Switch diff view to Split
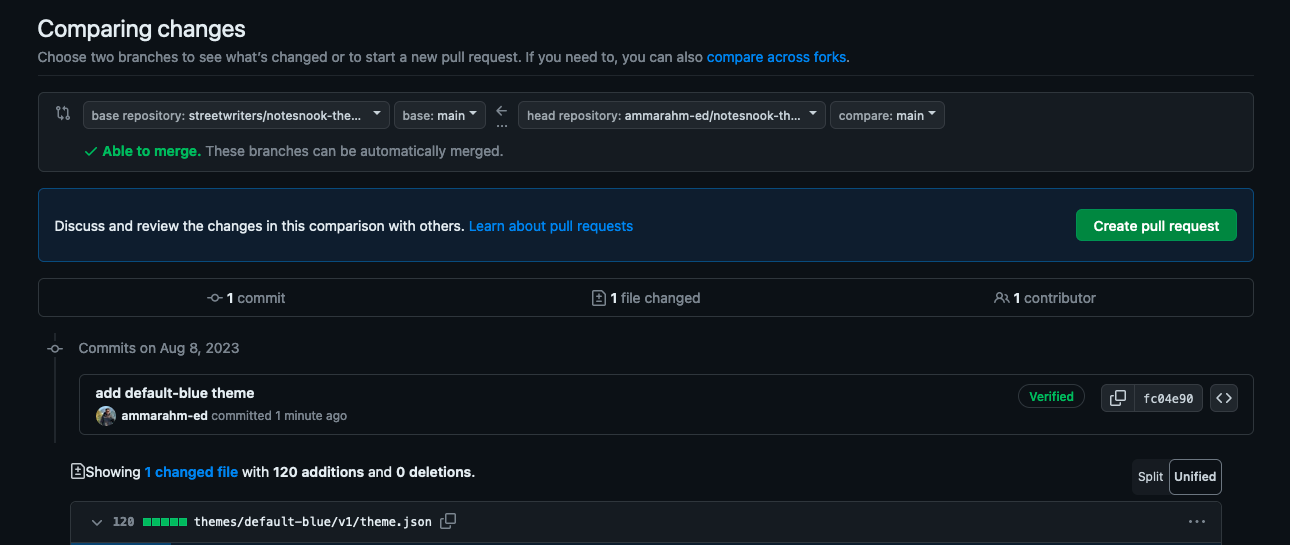 (x=1150, y=477)
